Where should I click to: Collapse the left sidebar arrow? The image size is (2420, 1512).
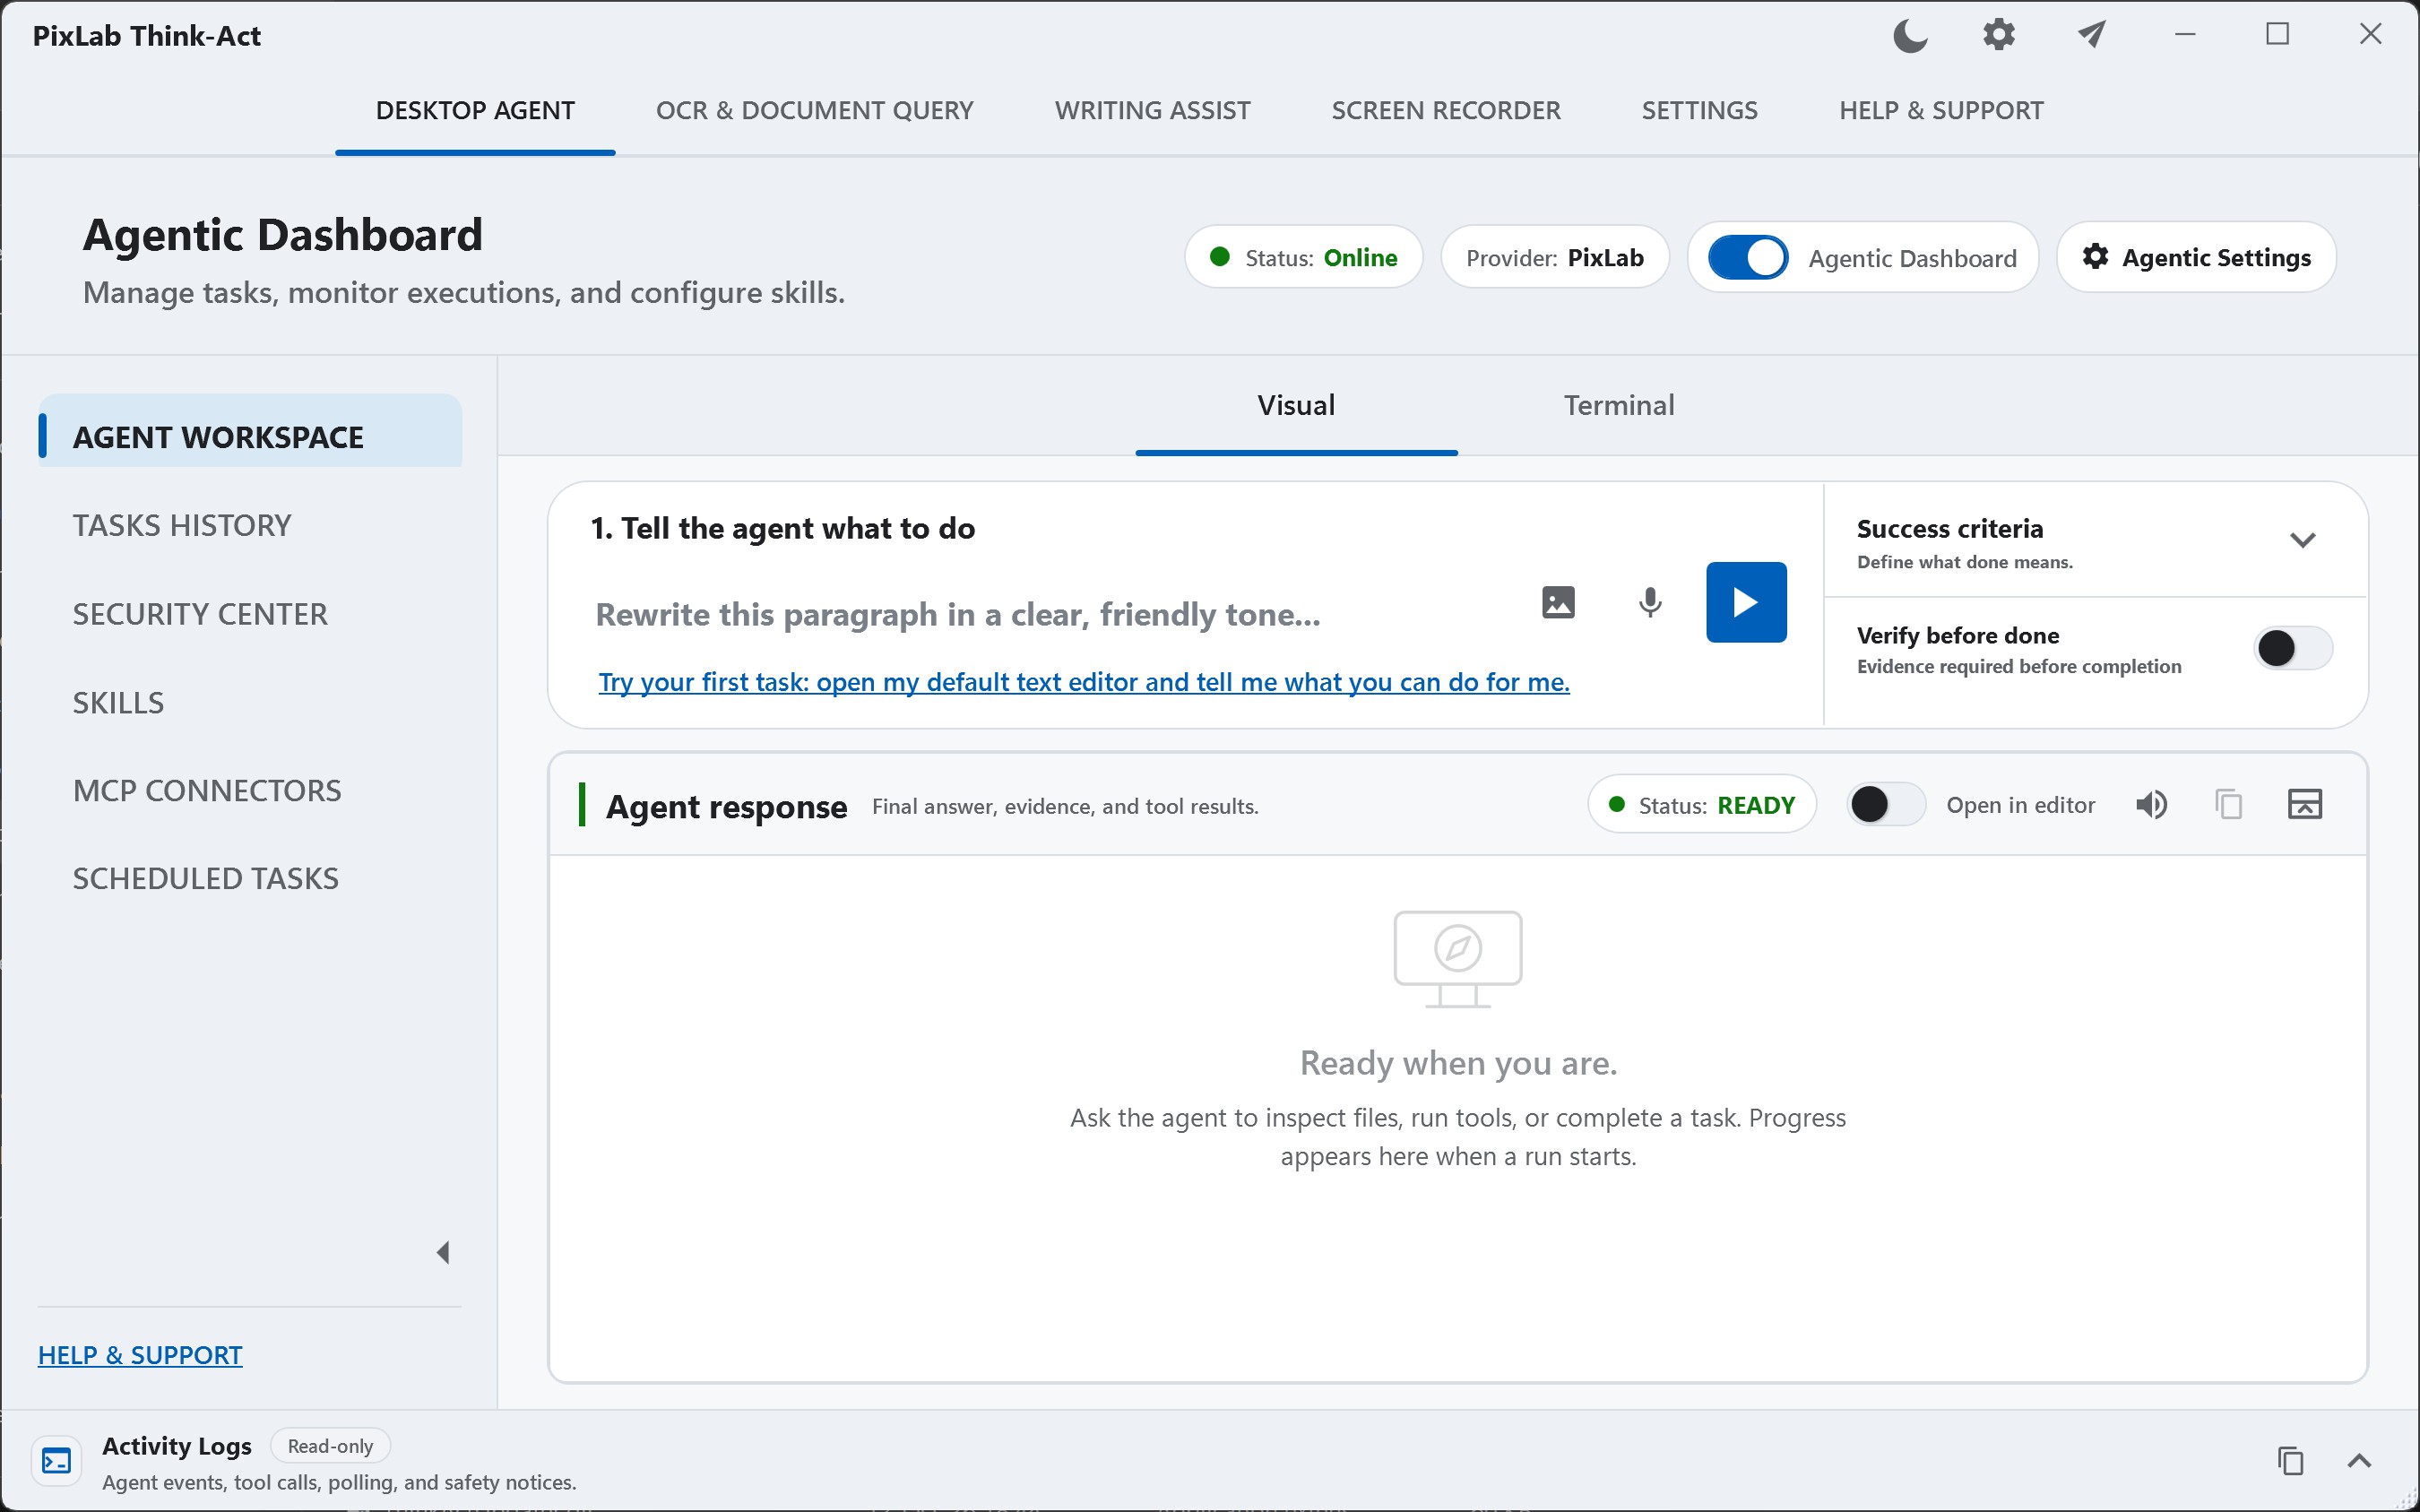tap(443, 1252)
